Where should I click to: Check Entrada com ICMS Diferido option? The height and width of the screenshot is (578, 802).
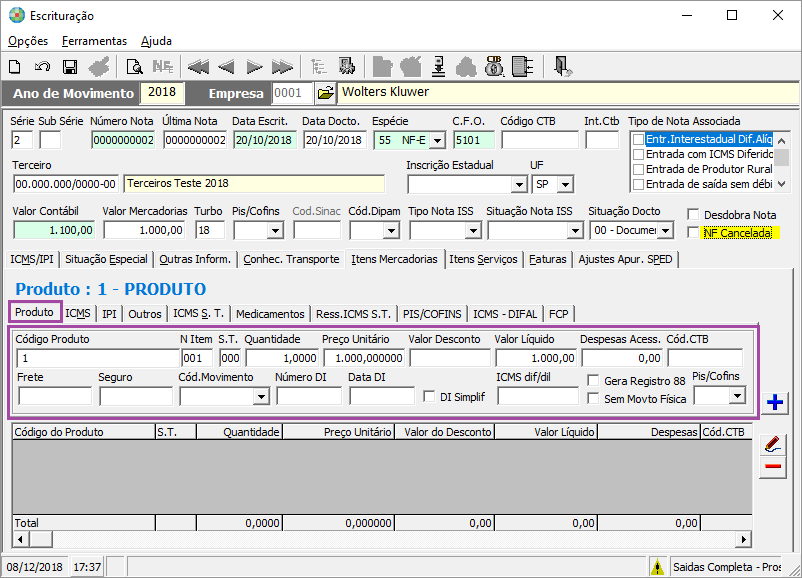pyautogui.click(x=638, y=154)
